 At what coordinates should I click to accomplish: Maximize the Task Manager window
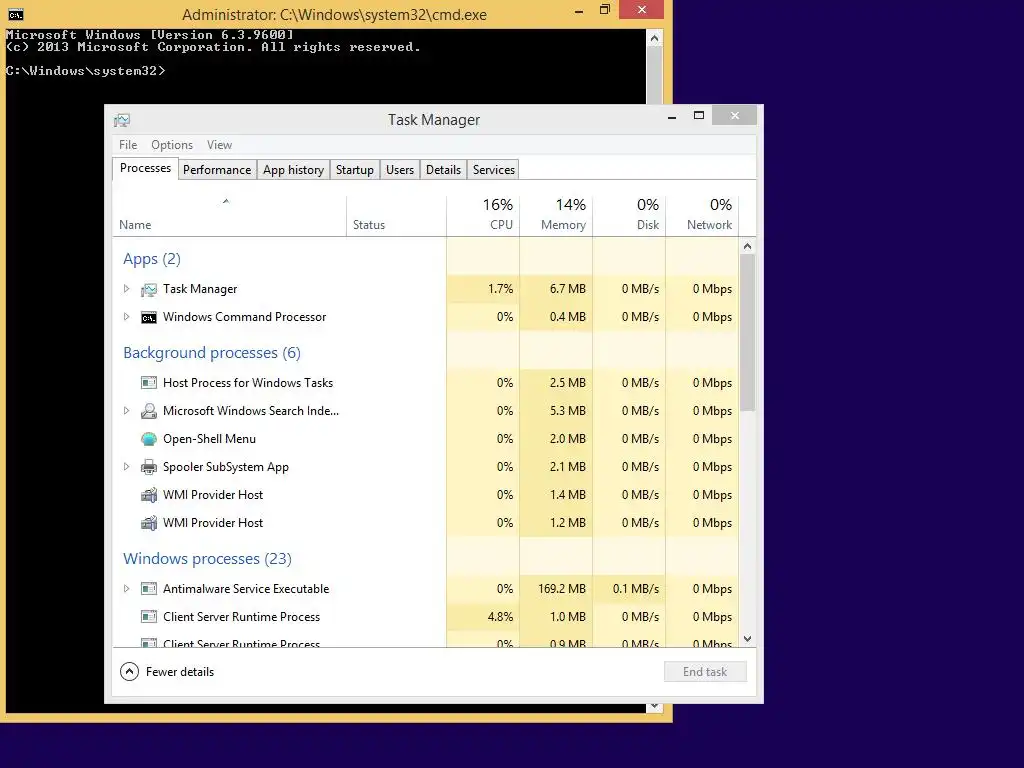click(699, 116)
